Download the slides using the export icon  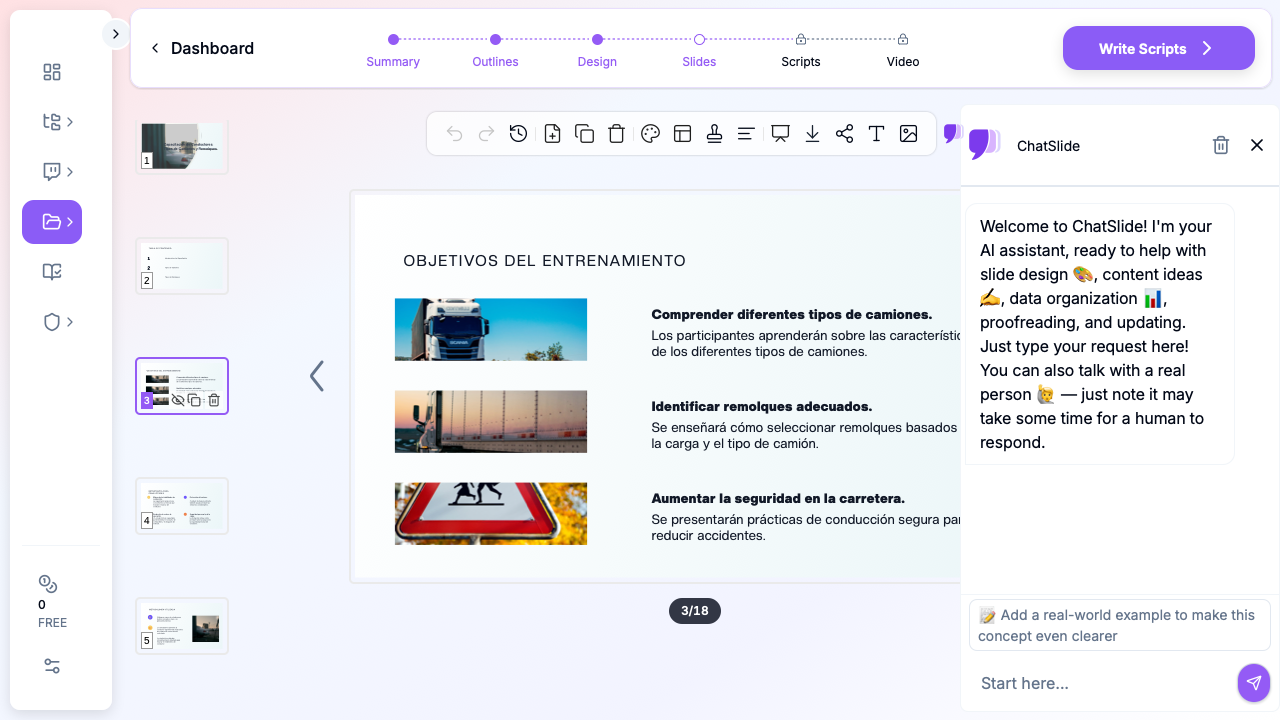(x=812, y=134)
